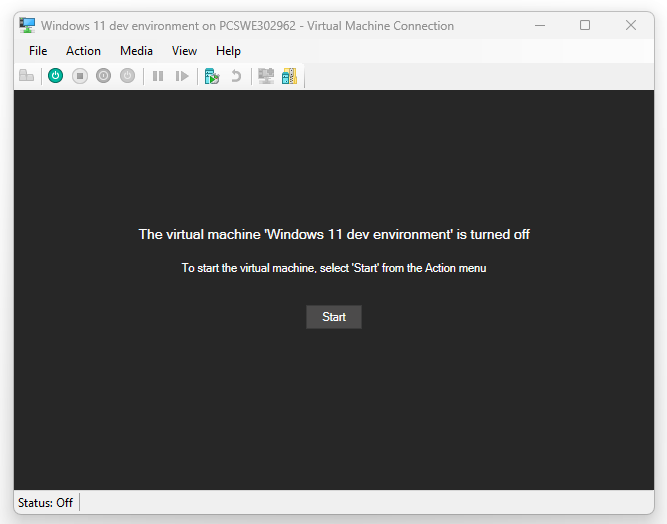Click the Revert undo-arrow icon
Screen dimensions: 667x524
coord(236,76)
